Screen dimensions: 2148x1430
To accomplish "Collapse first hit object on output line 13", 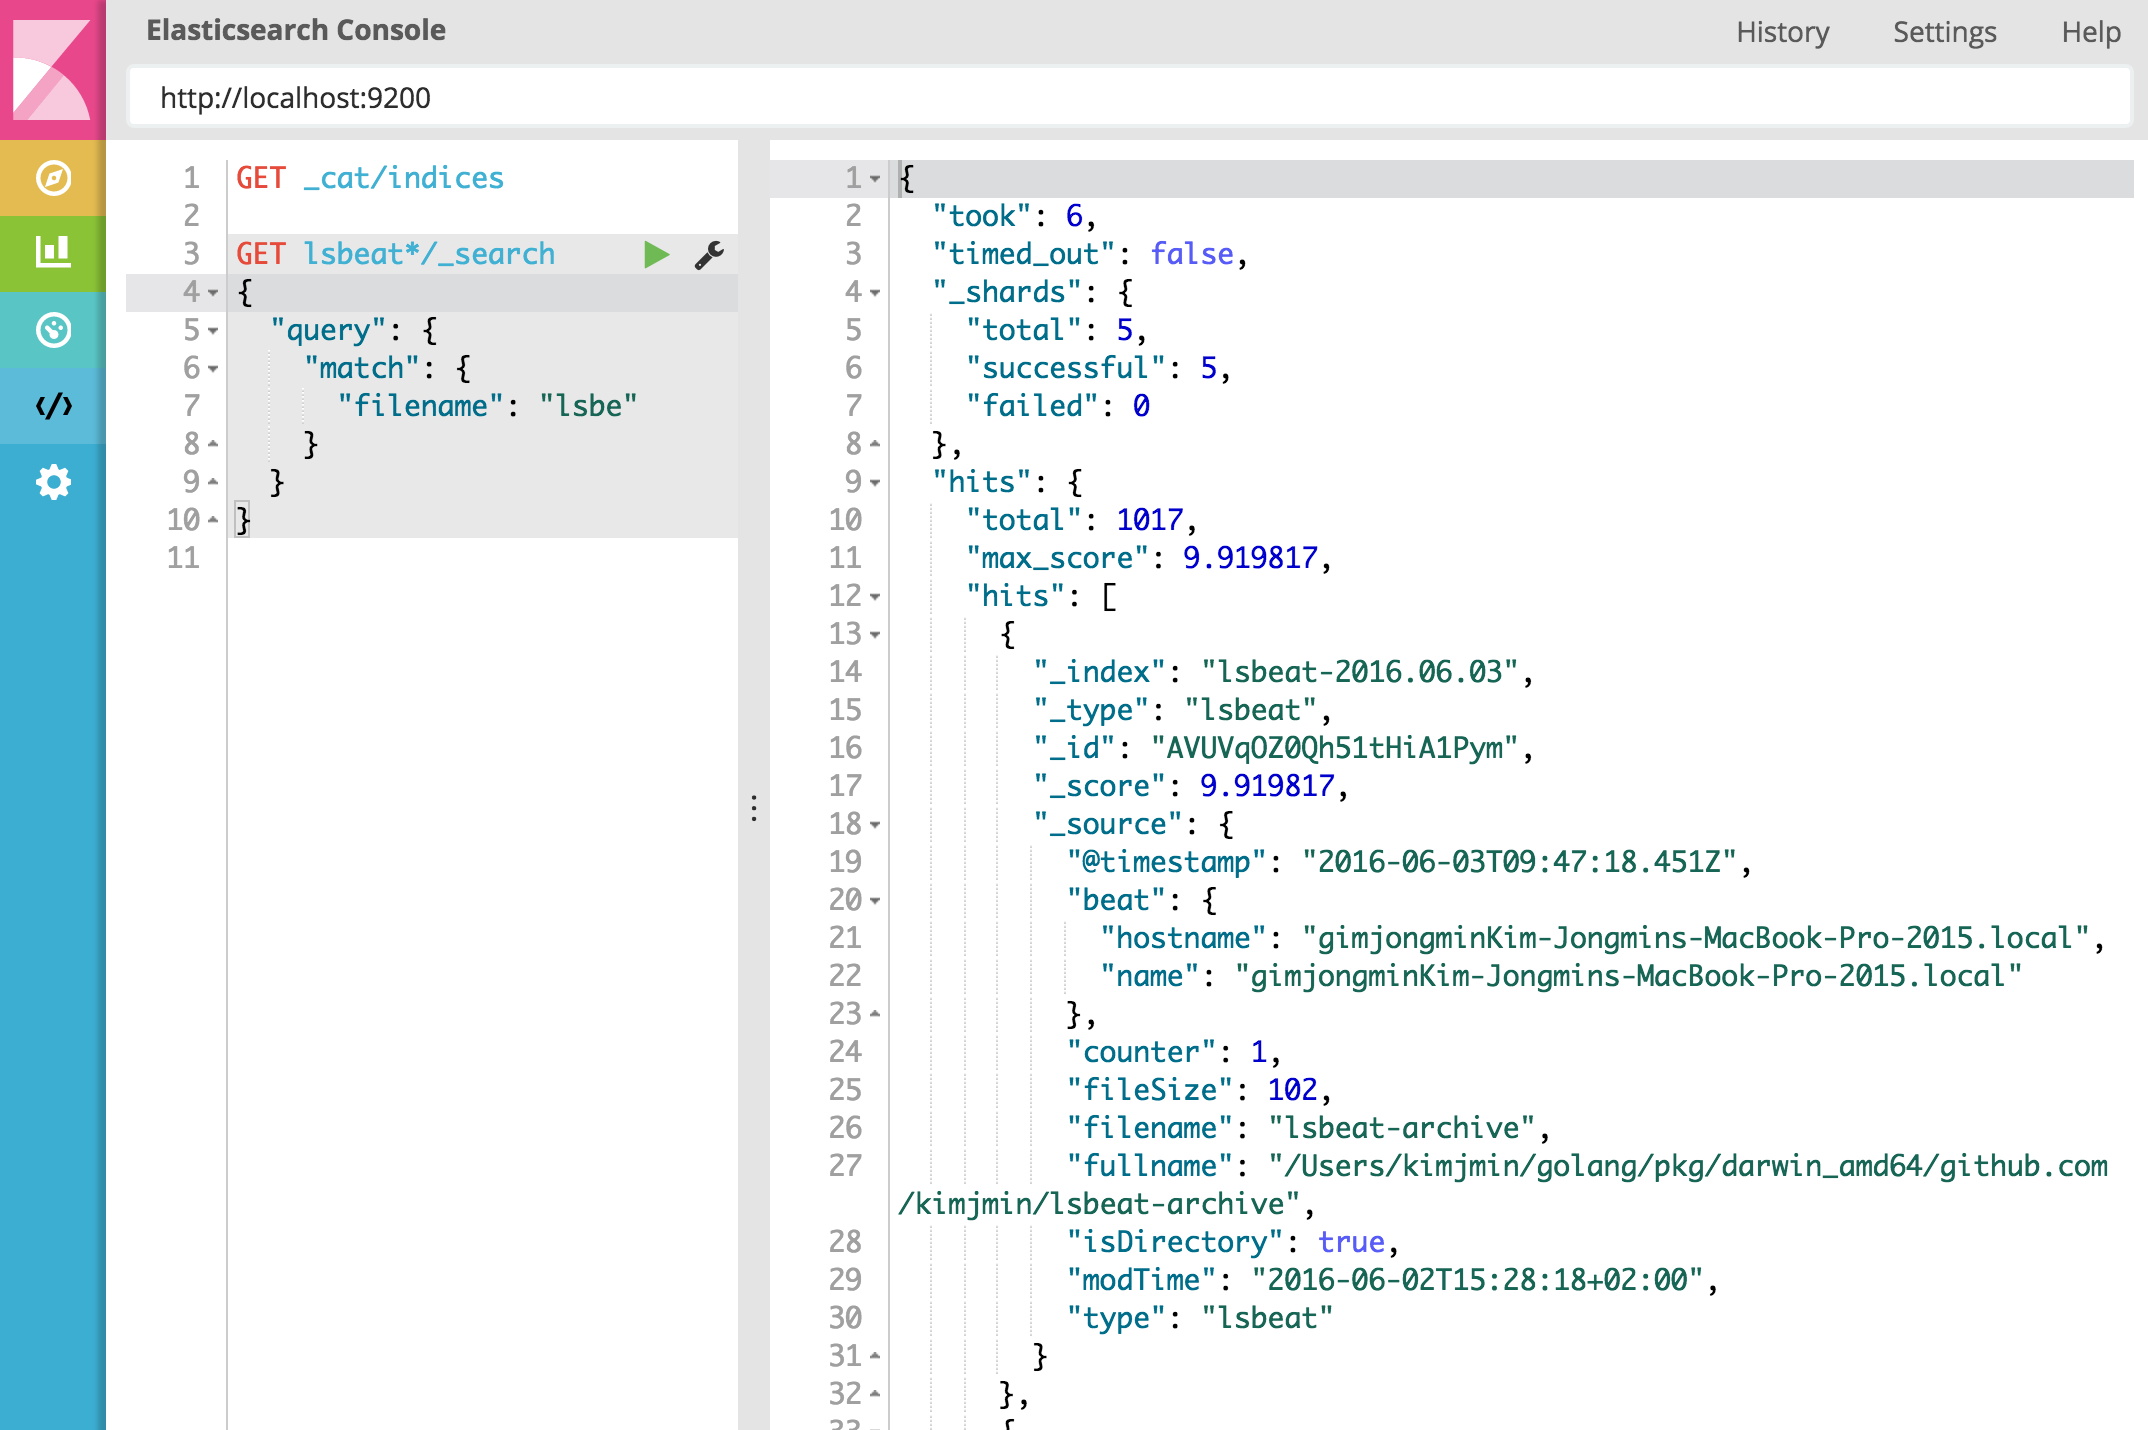I will click(875, 635).
